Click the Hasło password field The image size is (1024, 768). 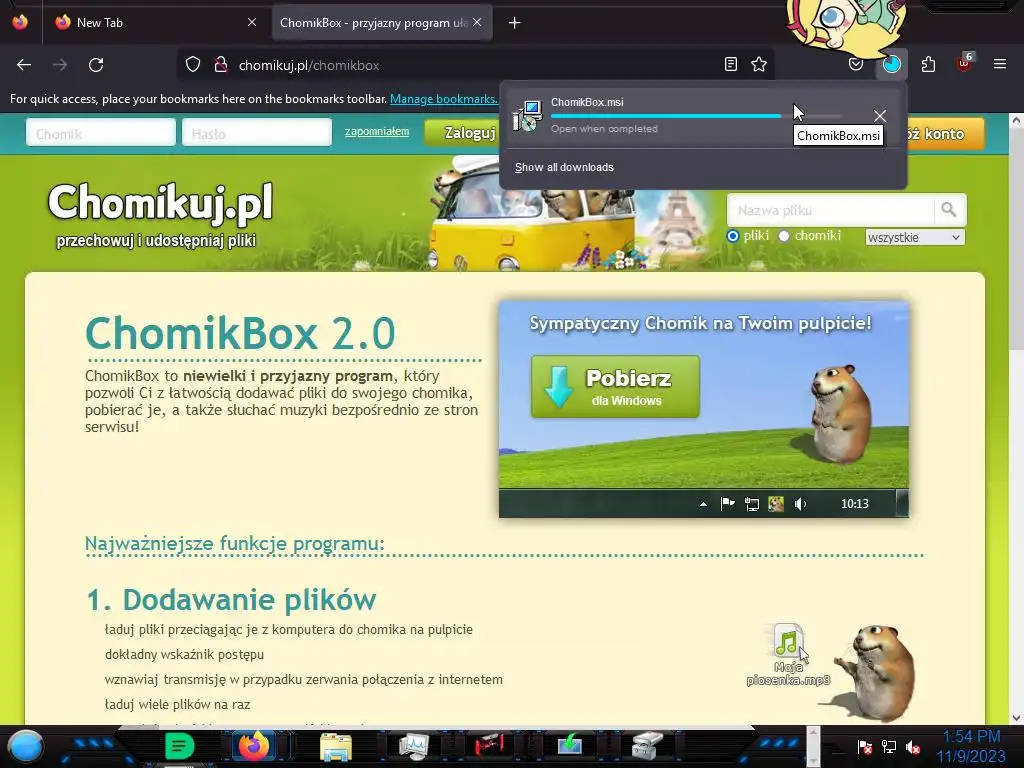click(257, 133)
